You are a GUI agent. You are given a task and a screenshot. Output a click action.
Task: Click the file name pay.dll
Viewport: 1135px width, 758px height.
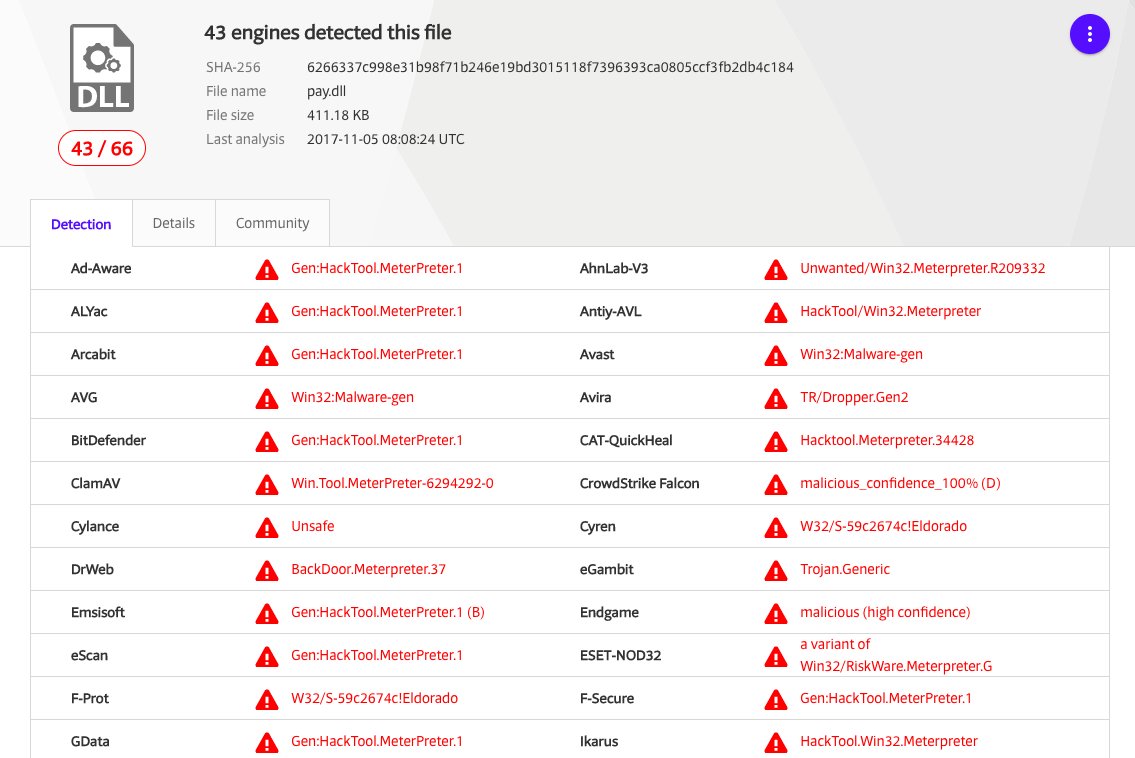(x=326, y=91)
